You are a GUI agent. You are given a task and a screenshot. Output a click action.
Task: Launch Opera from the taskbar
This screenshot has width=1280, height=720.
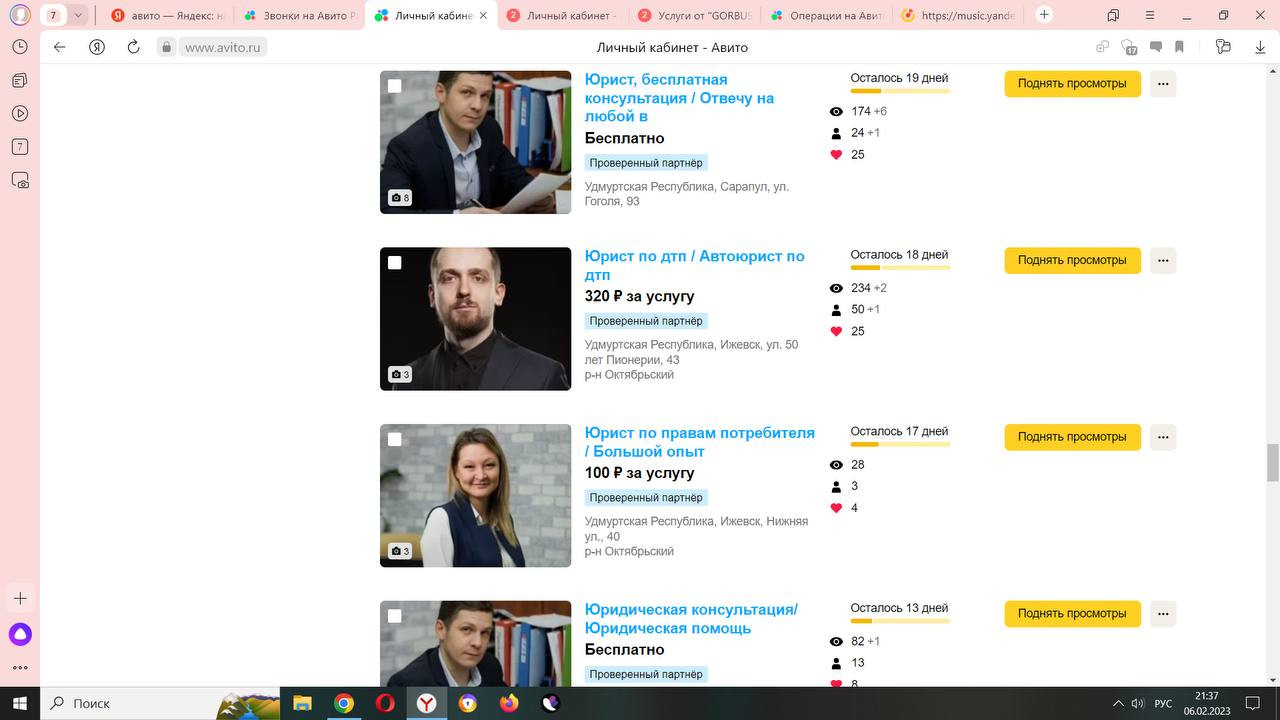385,703
